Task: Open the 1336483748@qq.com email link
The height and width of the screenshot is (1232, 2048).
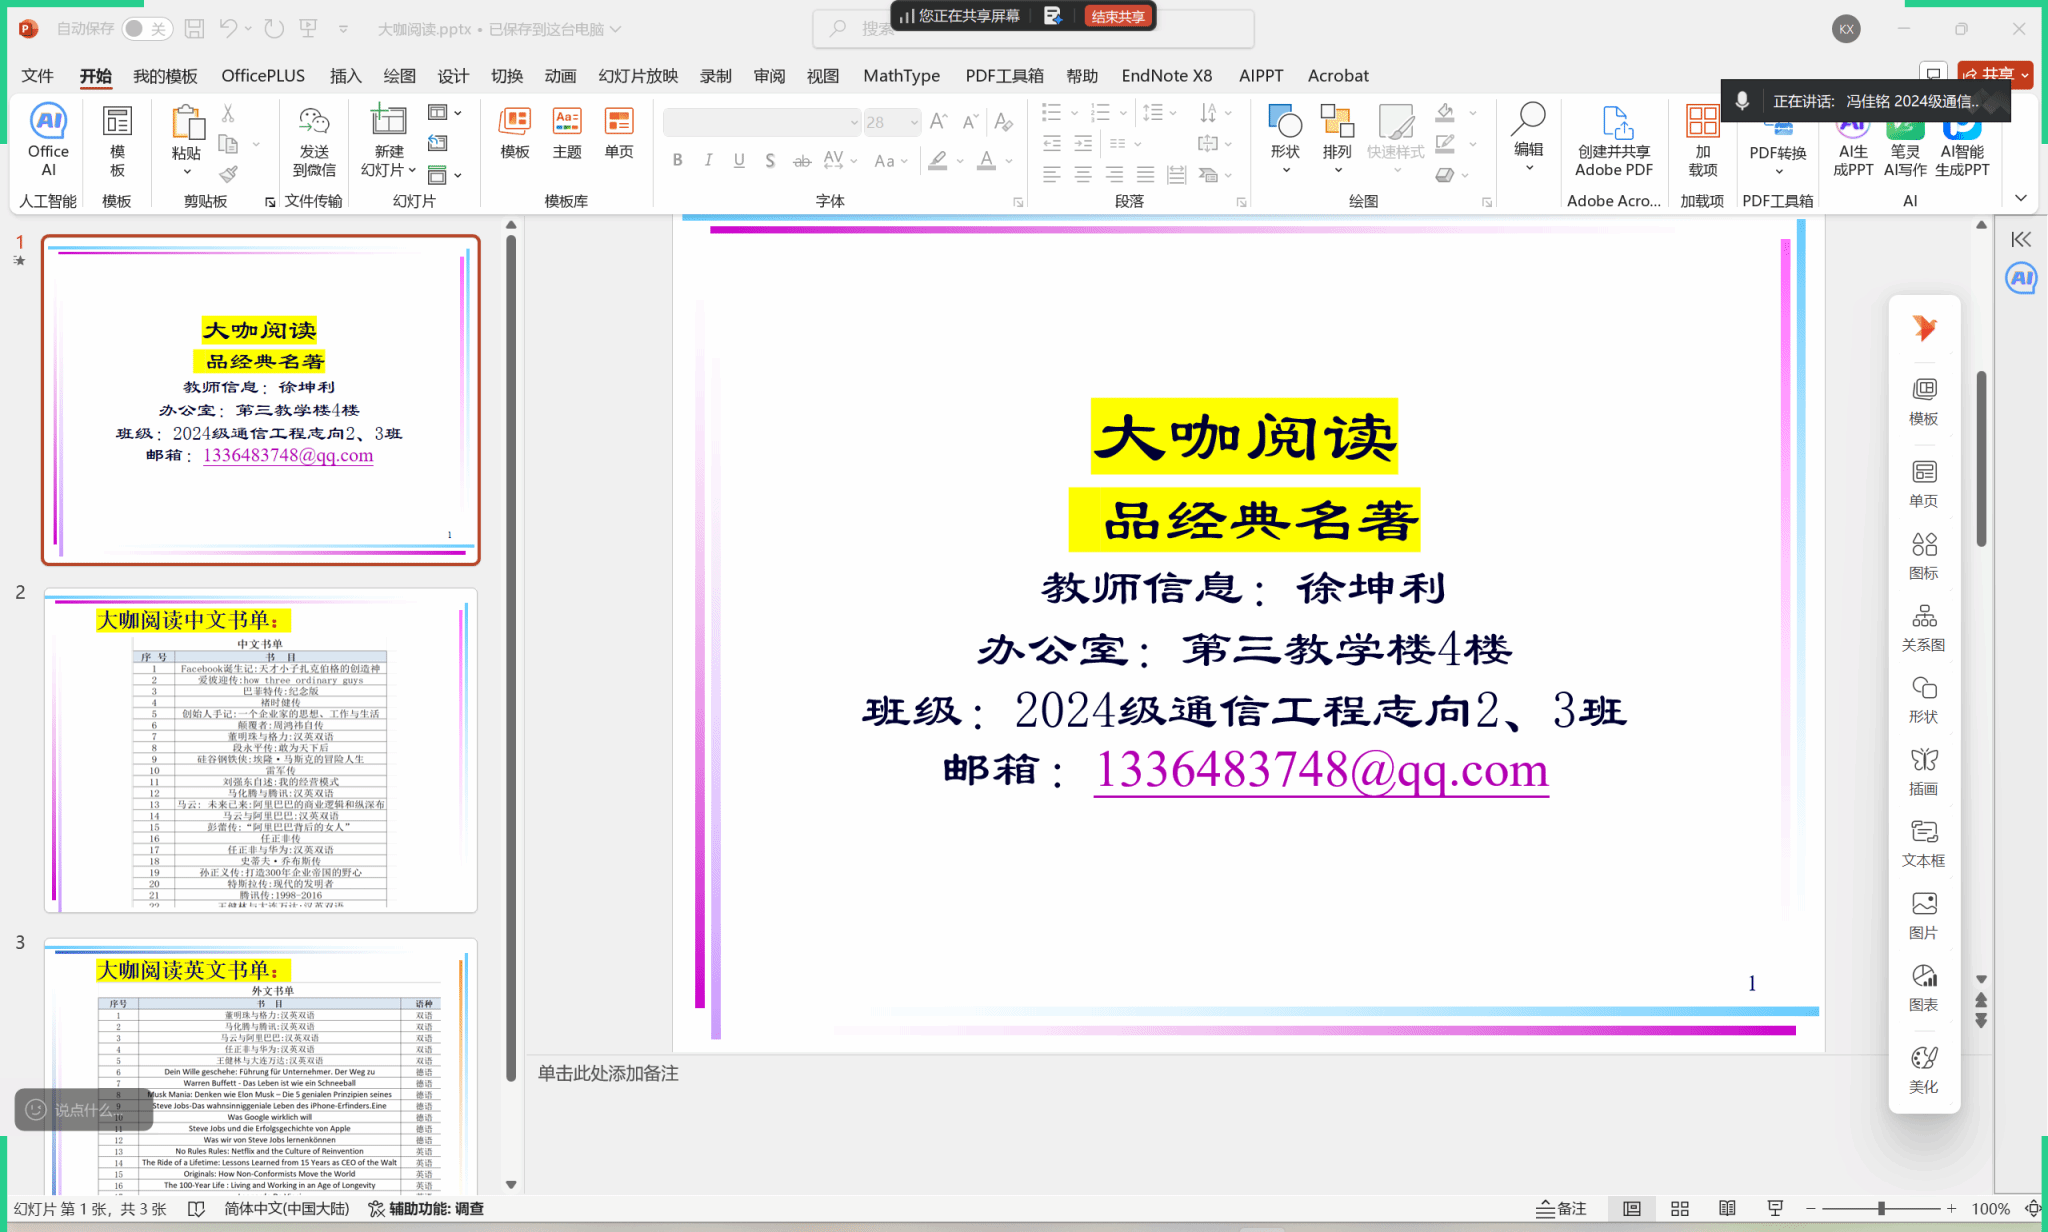Action: (1321, 770)
